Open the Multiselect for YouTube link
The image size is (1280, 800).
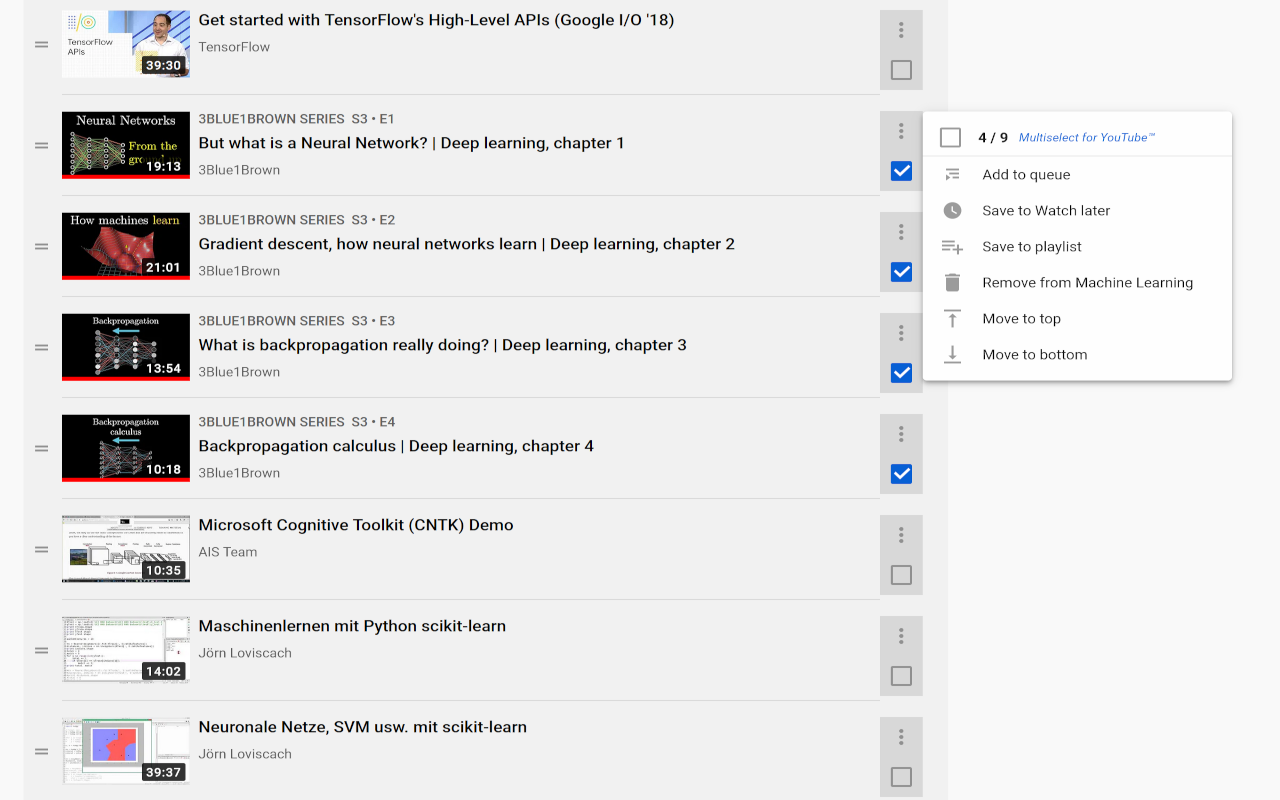(x=1087, y=137)
